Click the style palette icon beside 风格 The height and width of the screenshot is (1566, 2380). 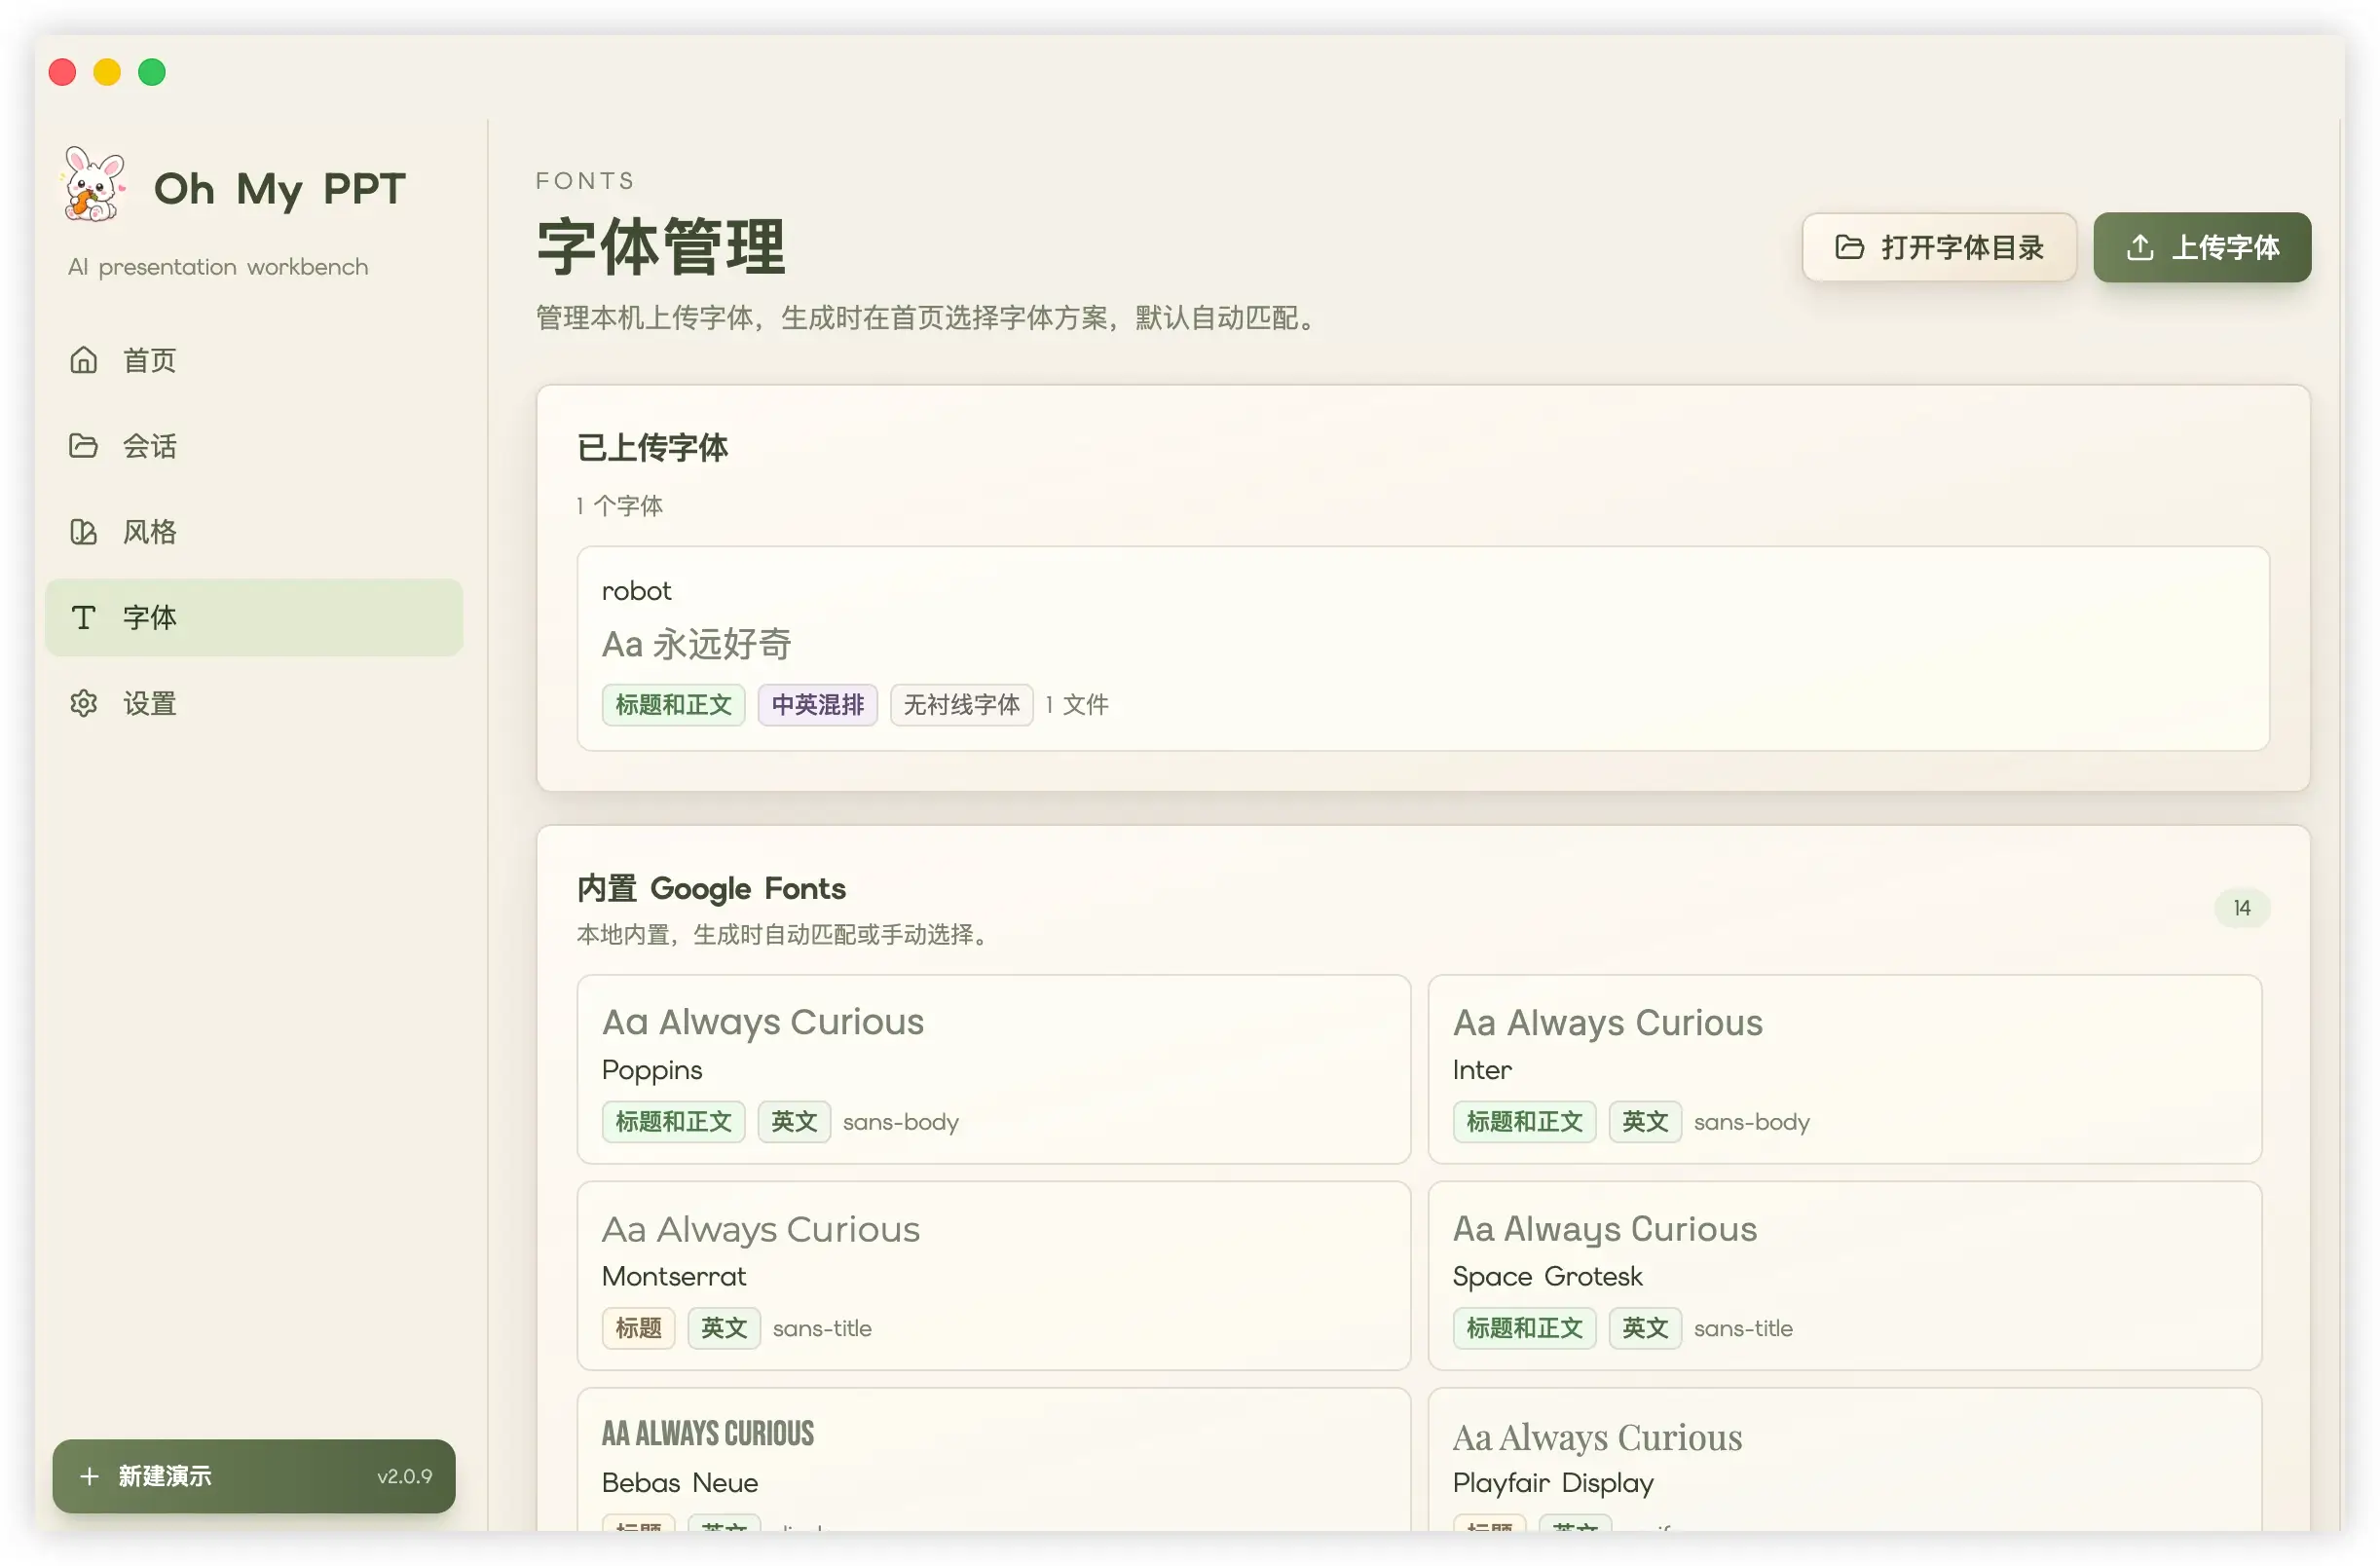coord(84,532)
